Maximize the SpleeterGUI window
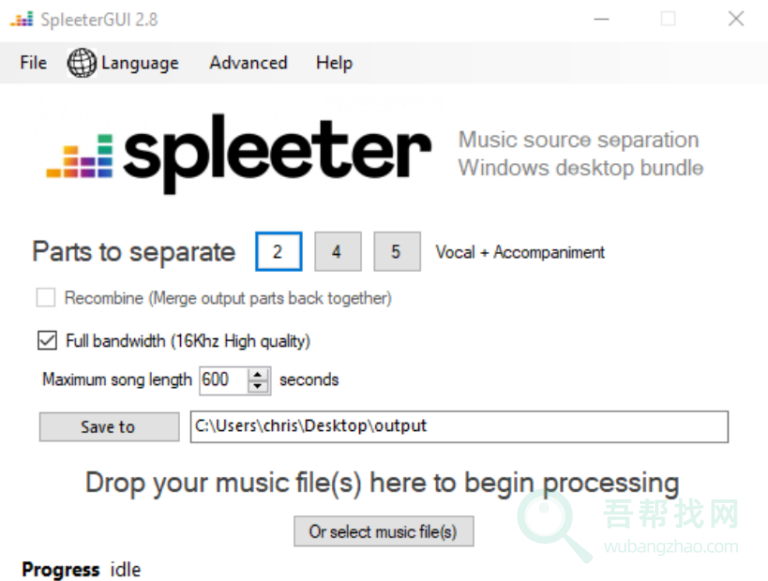Screen dimensions: 768x581 pyautogui.click(x=668, y=19)
